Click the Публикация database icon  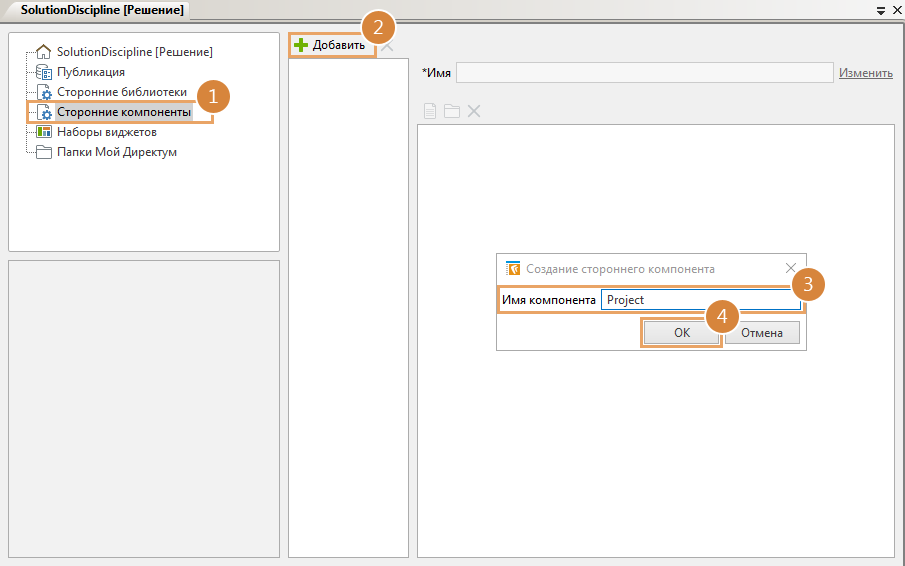pos(44,72)
